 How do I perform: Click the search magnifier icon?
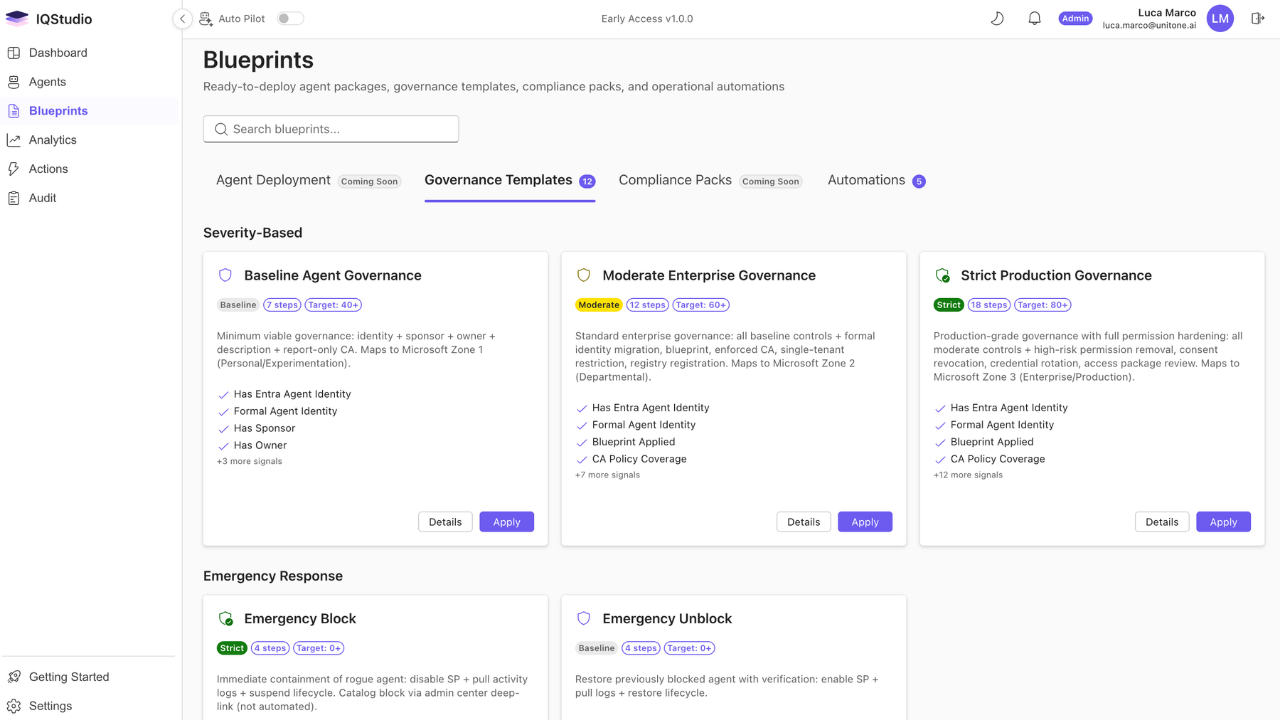coord(221,129)
